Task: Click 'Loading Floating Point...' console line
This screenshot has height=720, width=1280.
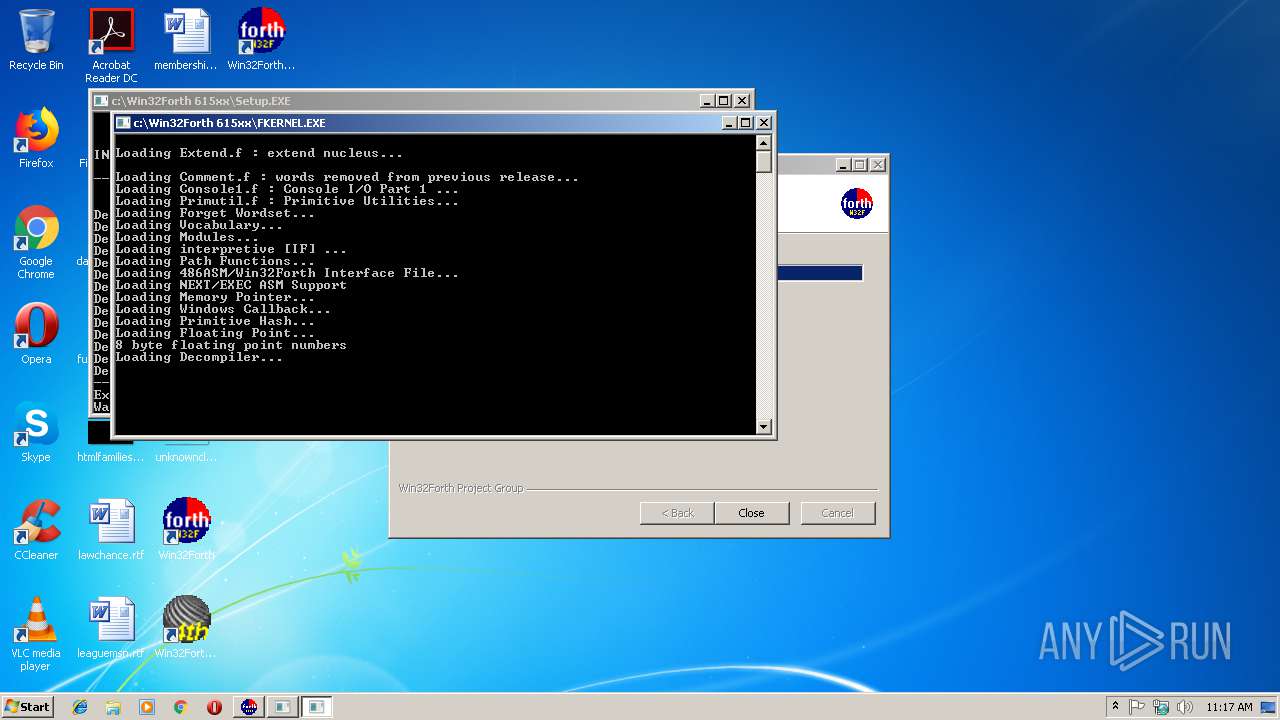Action: (215, 333)
